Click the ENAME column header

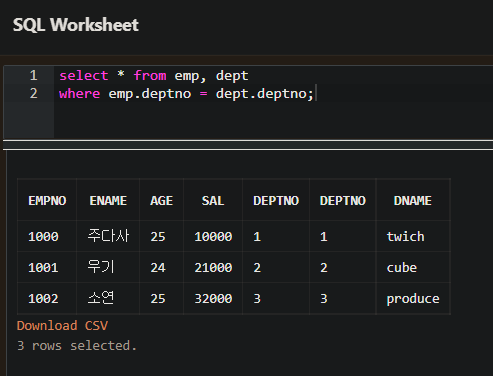click(108, 201)
